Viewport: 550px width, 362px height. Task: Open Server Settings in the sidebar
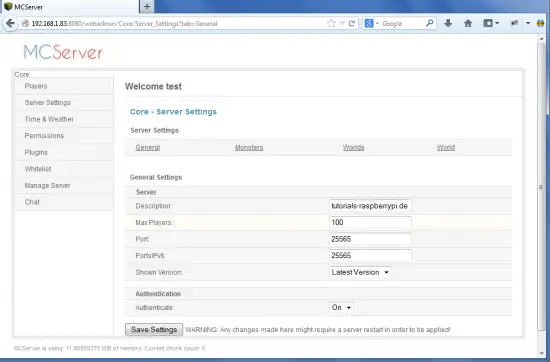tap(64, 102)
